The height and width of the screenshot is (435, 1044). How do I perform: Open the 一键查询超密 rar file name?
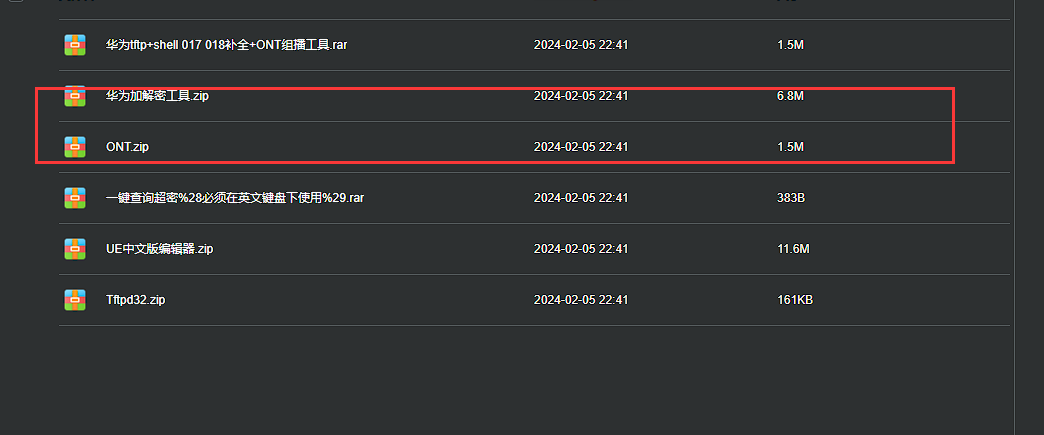pyautogui.click(x=235, y=198)
